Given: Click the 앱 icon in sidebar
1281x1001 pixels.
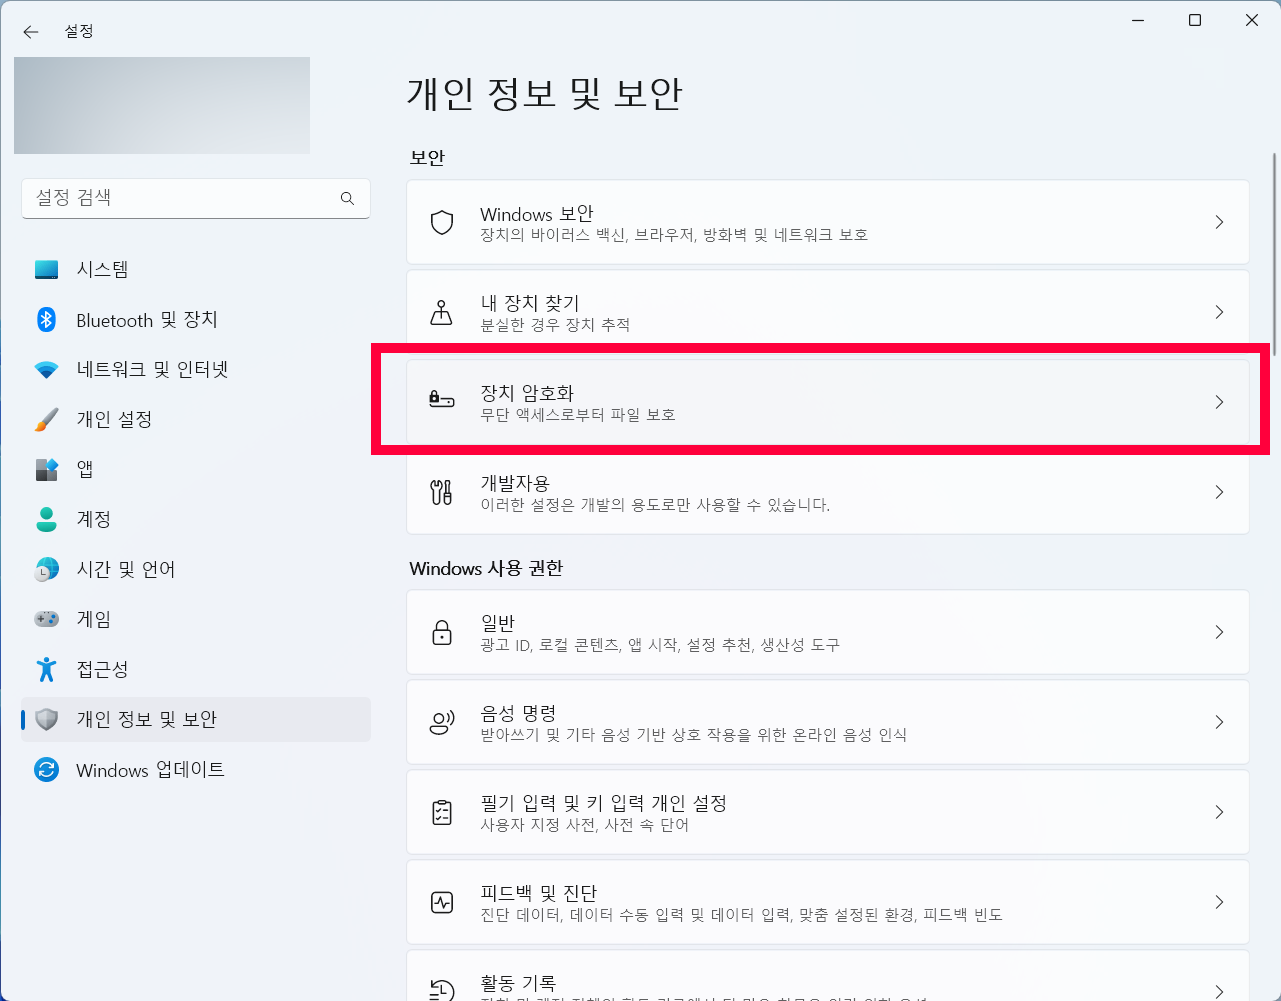Looking at the screenshot, I should [46, 469].
